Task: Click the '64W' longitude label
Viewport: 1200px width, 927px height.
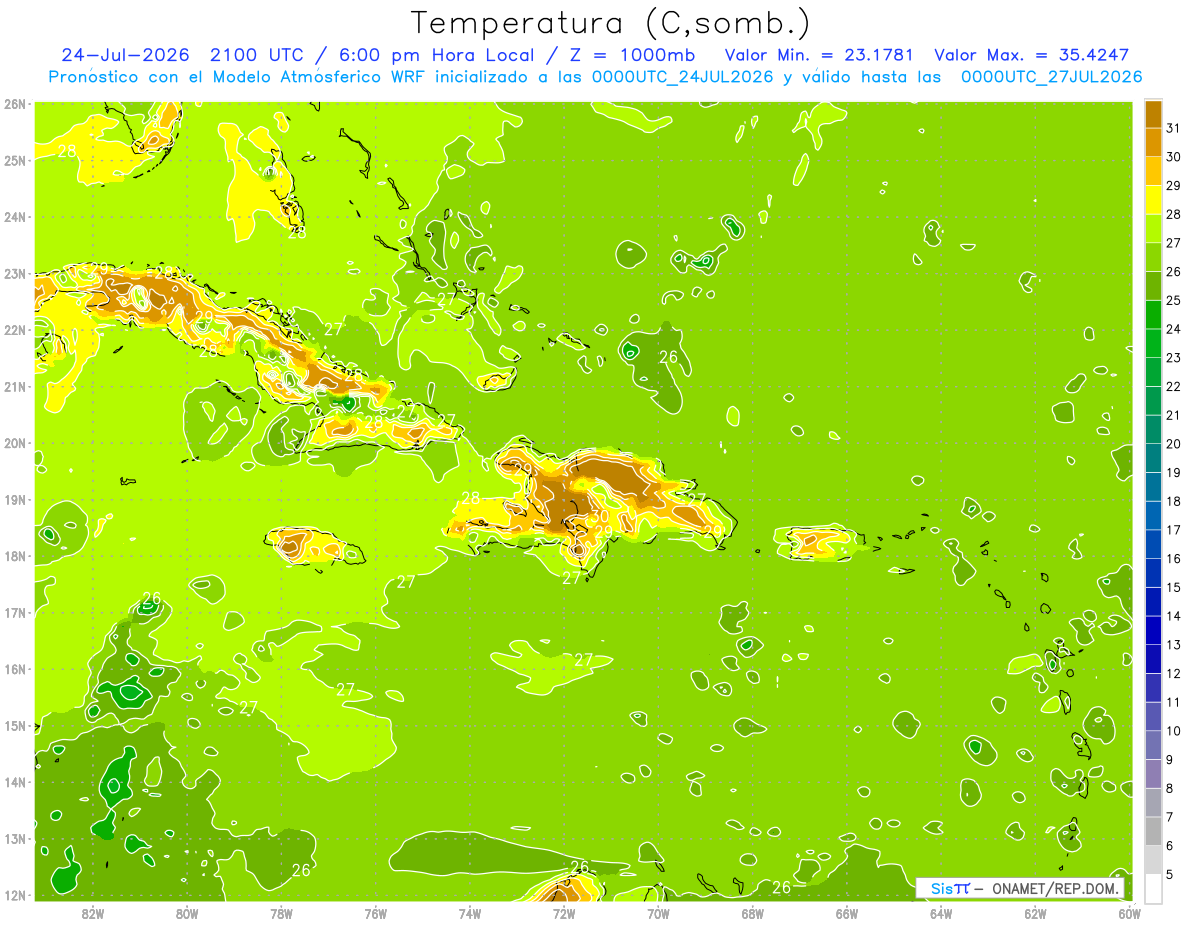Action: [941, 913]
